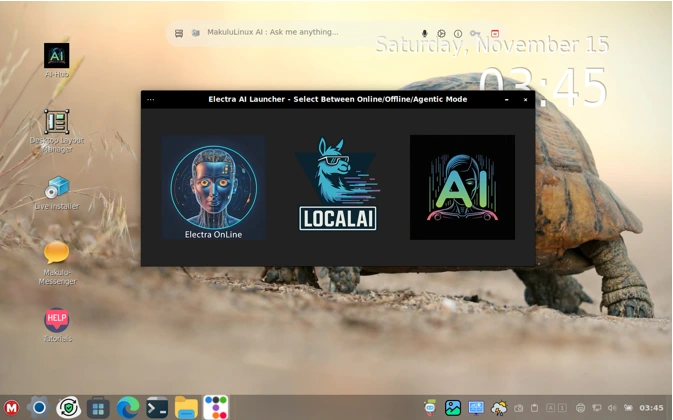Open the file manager folder in taskbar
The width and height of the screenshot is (673, 420).
(x=186, y=407)
